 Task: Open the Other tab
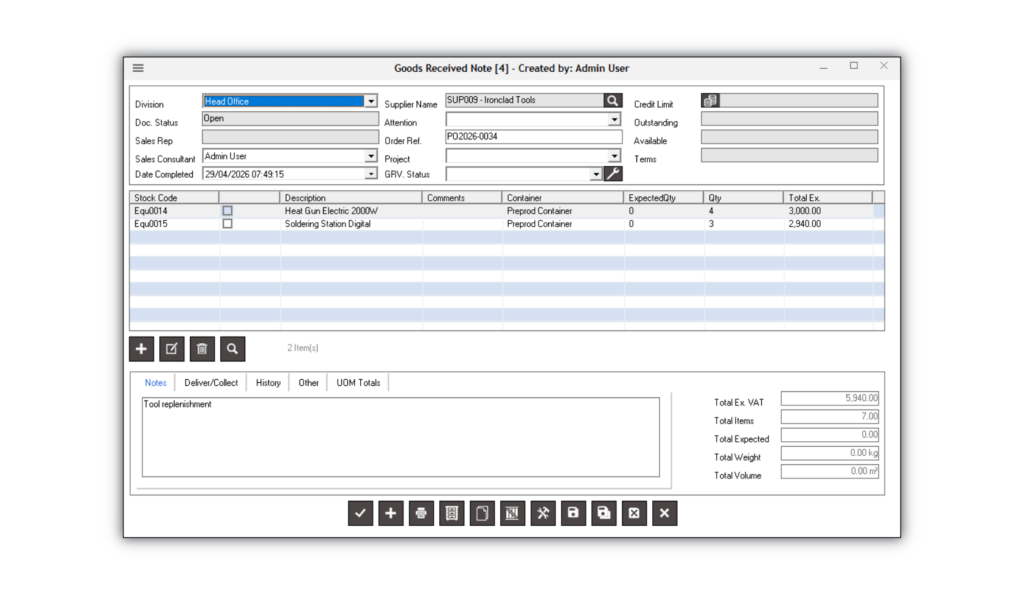[x=308, y=383]
